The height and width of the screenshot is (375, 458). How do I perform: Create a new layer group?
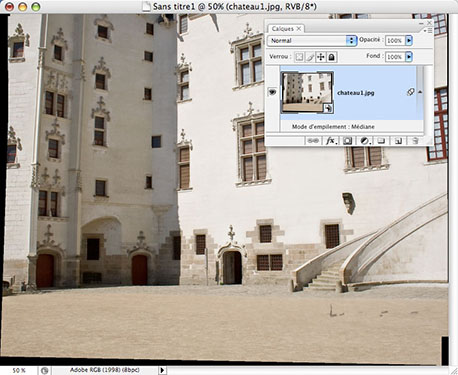click(x=381, y=141)
